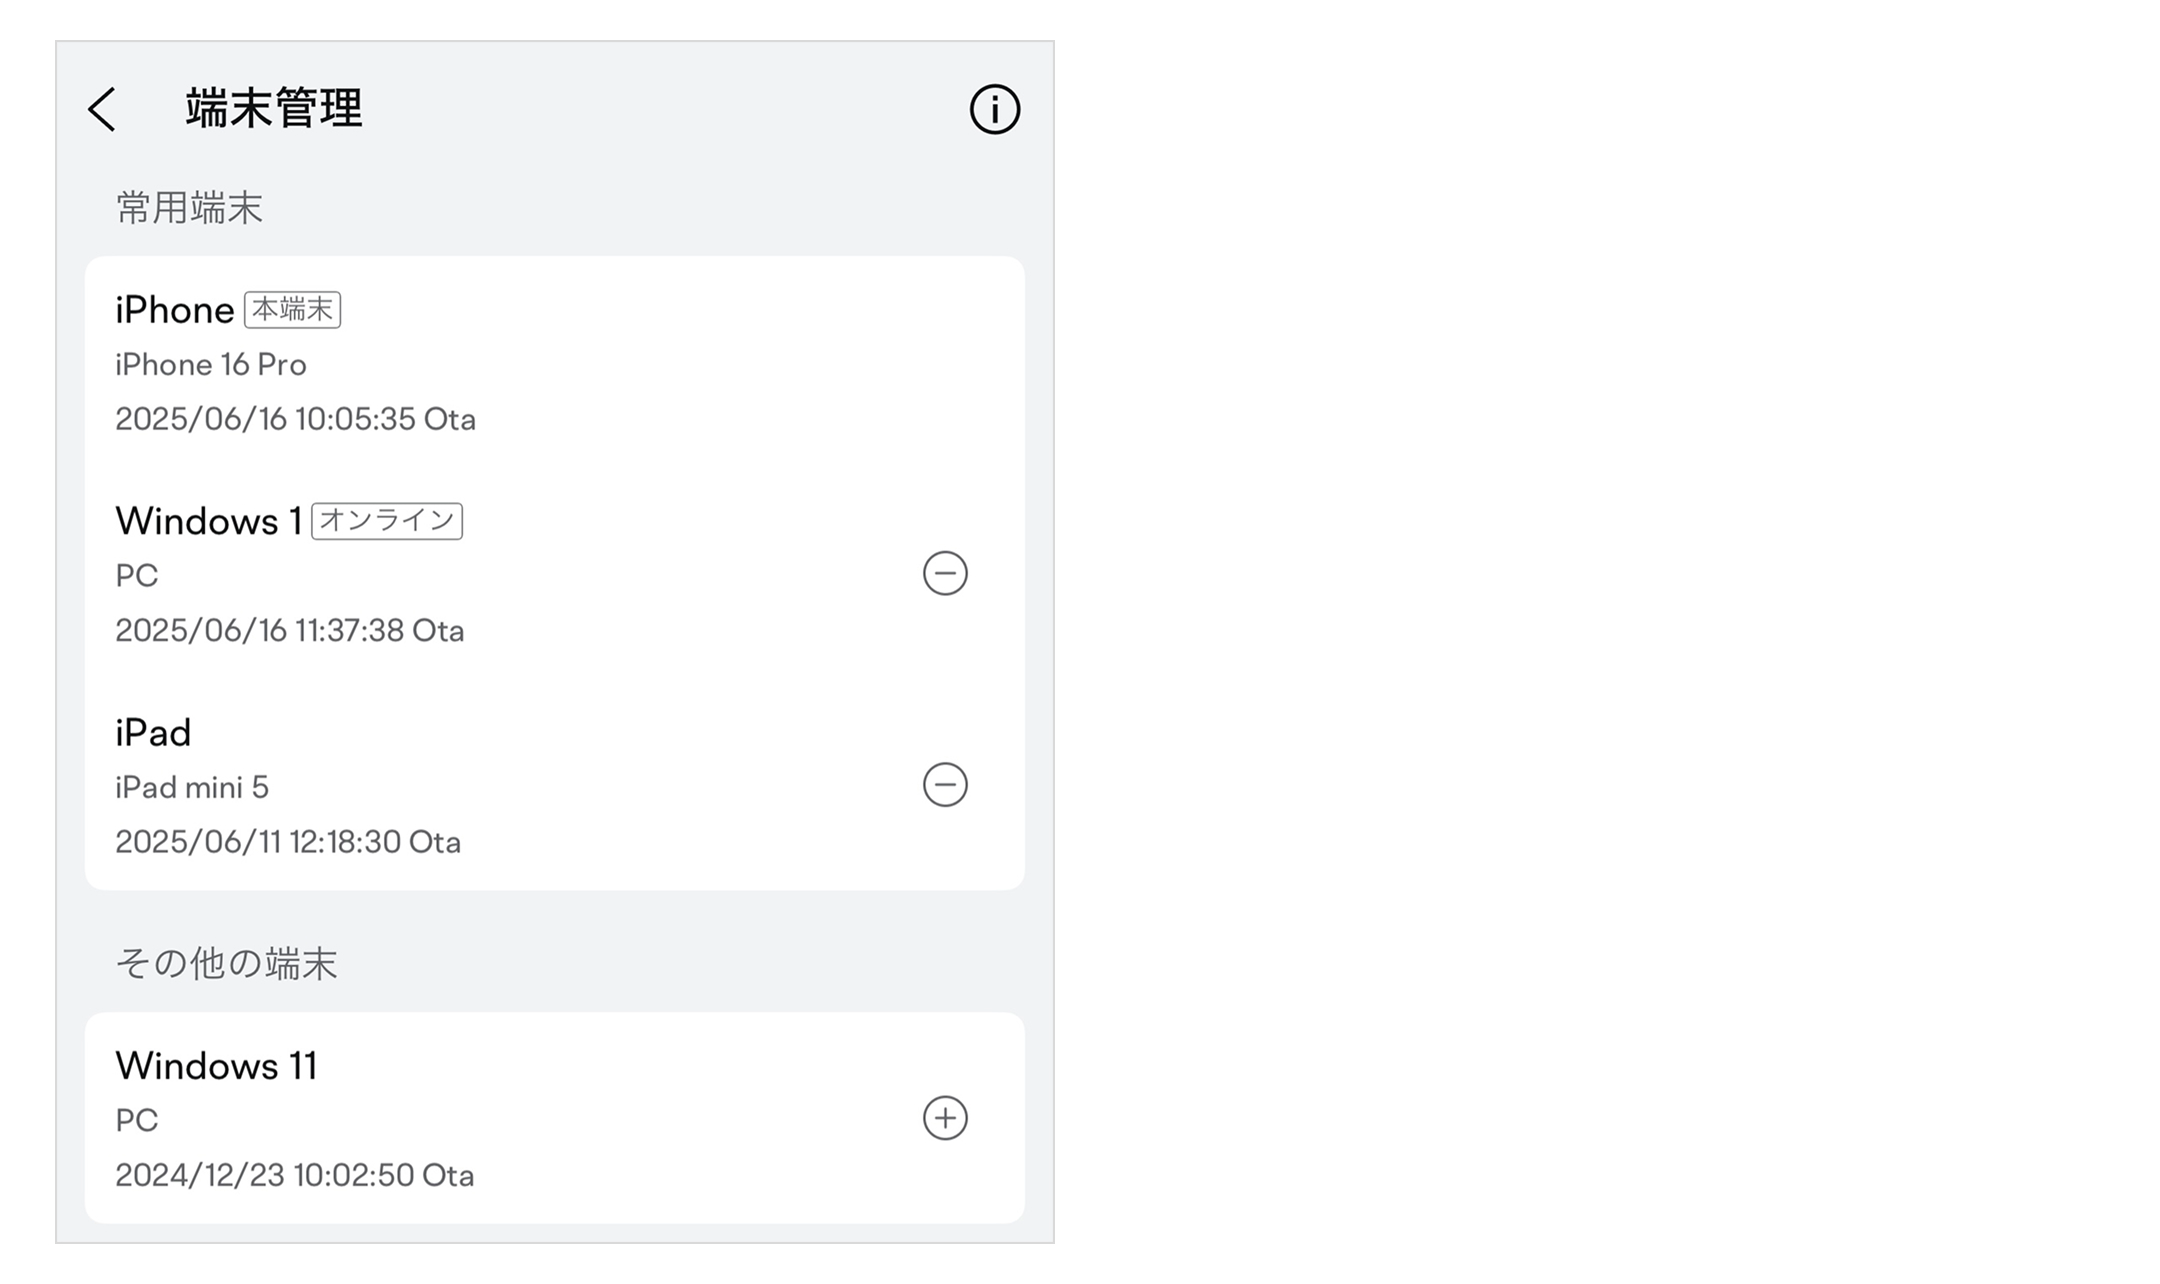This screenshot has width=2160, height=1284.
Task: Click the 2025/06/11 12:18:30 timestamp
Action: pos(288,842)
